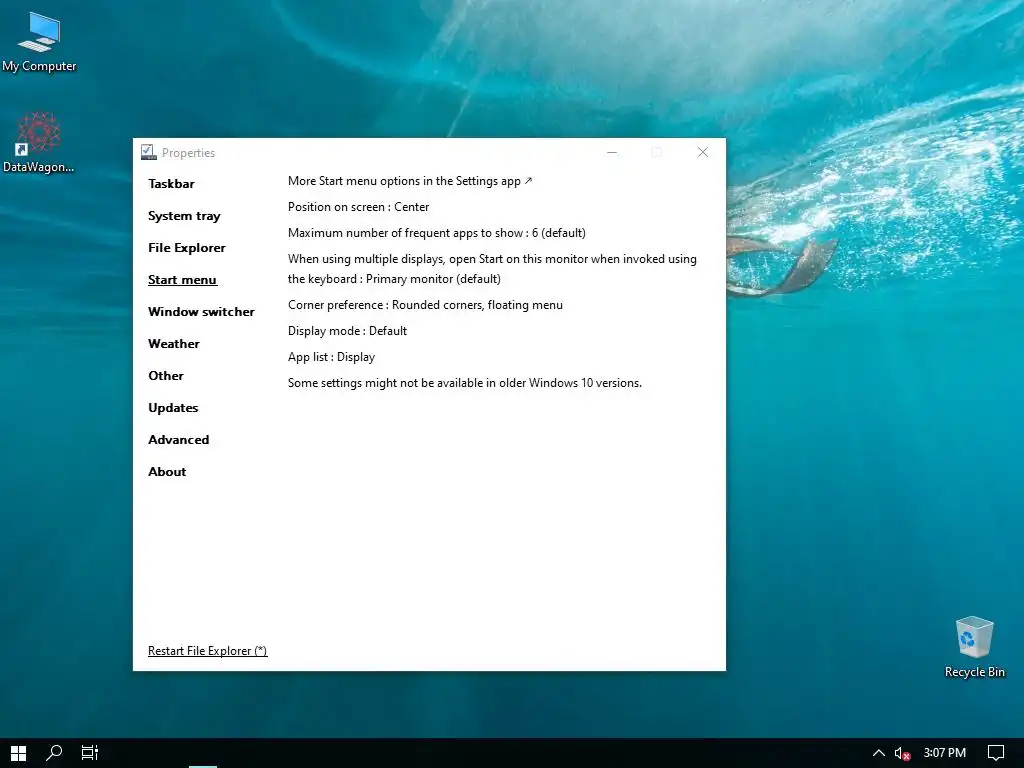1024x768 pixels.
Task: Go to Window switcher section
Action: click(x=201, y=312)
